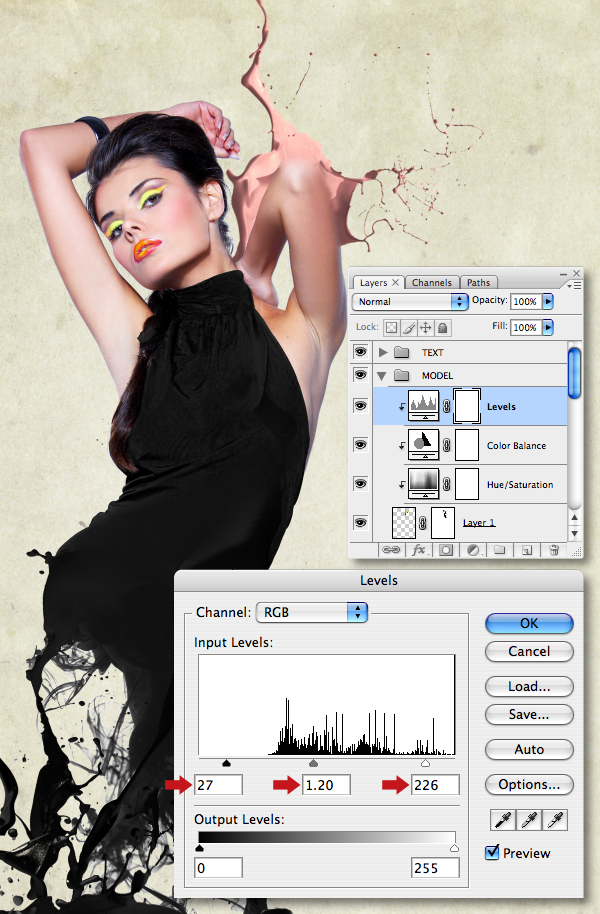
Task: Create new adjustment layer icon
Action: [x=473, y=550]
